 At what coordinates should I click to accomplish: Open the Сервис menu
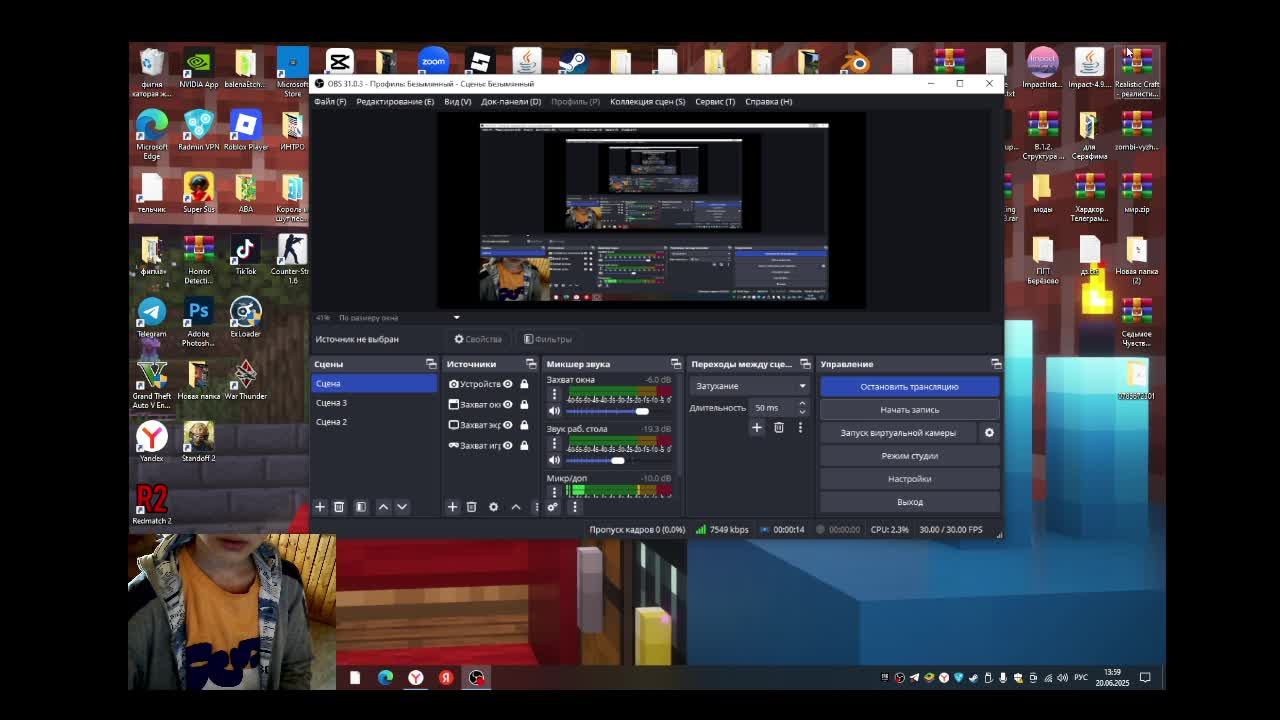(715, 101)
